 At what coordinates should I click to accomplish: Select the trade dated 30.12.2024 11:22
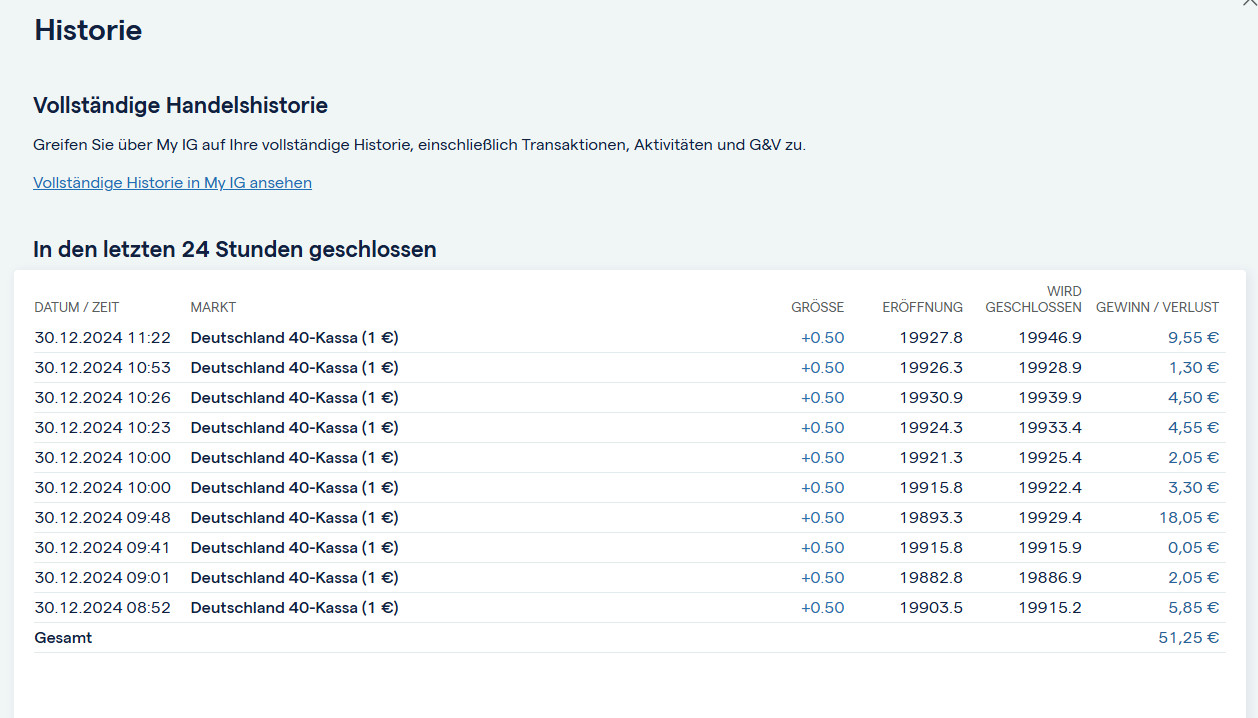pos(102,338)
